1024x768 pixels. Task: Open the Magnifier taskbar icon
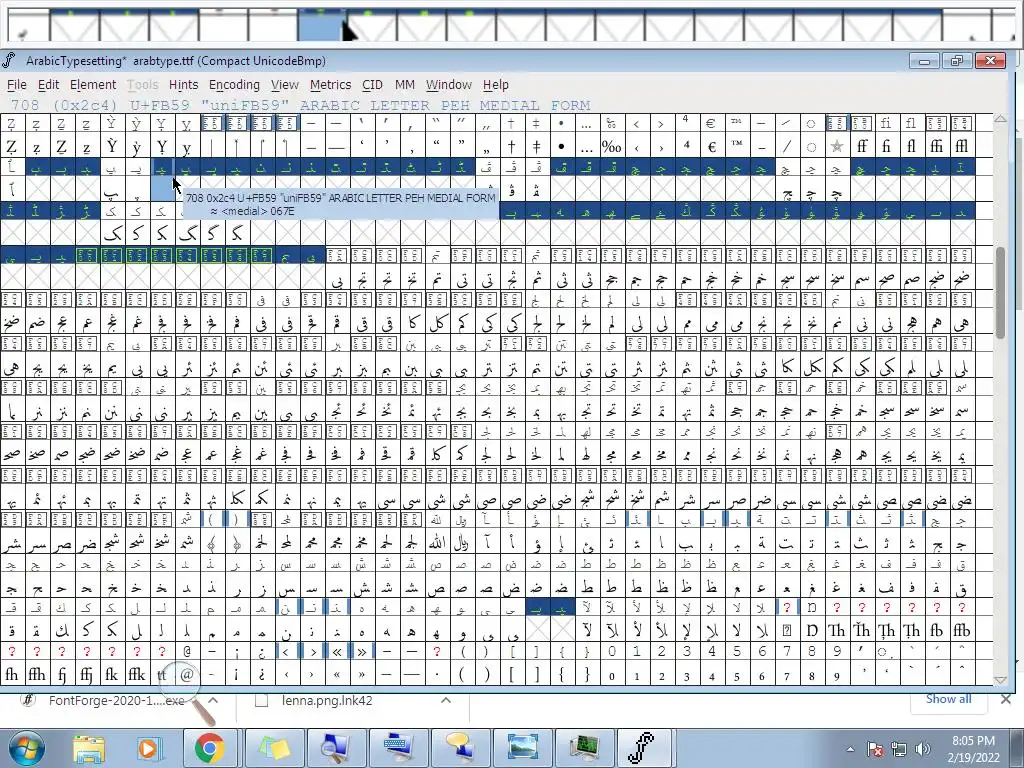point(337,748)
